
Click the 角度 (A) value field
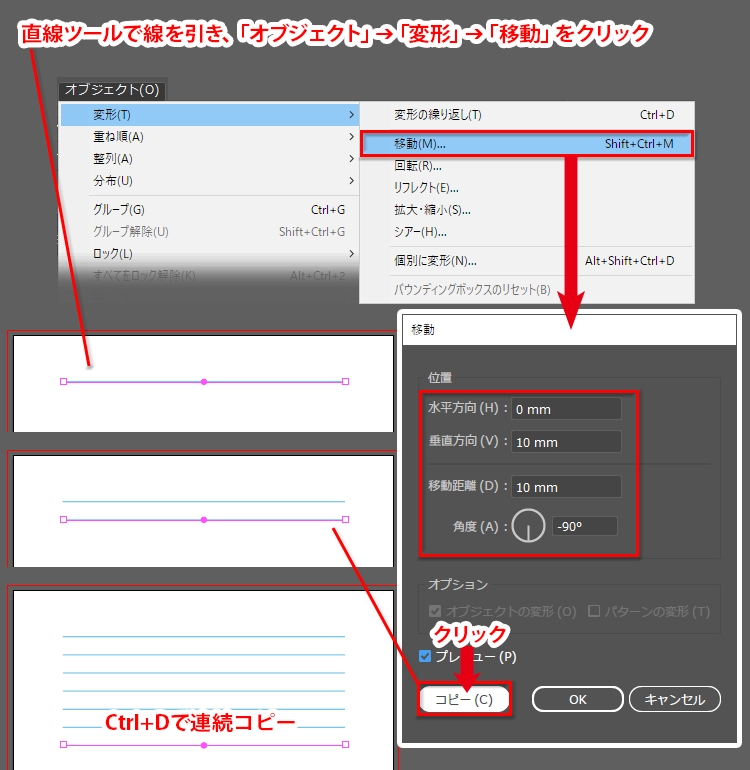click(584, 526)
